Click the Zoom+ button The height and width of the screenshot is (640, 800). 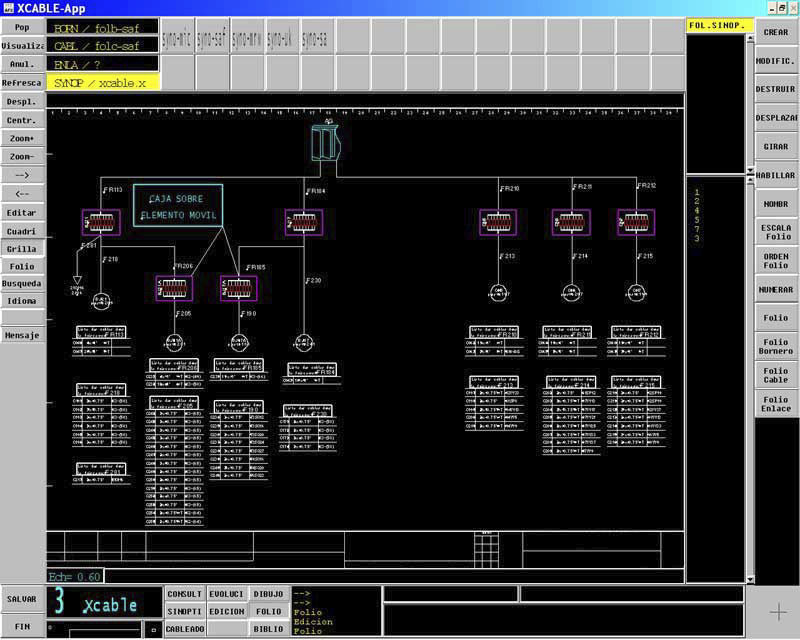pyautogui.click(x=22, y=138)
